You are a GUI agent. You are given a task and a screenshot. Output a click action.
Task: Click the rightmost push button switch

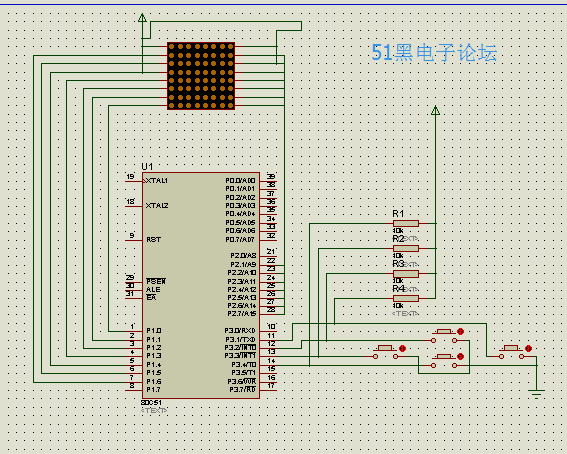[x=511, y=352]
